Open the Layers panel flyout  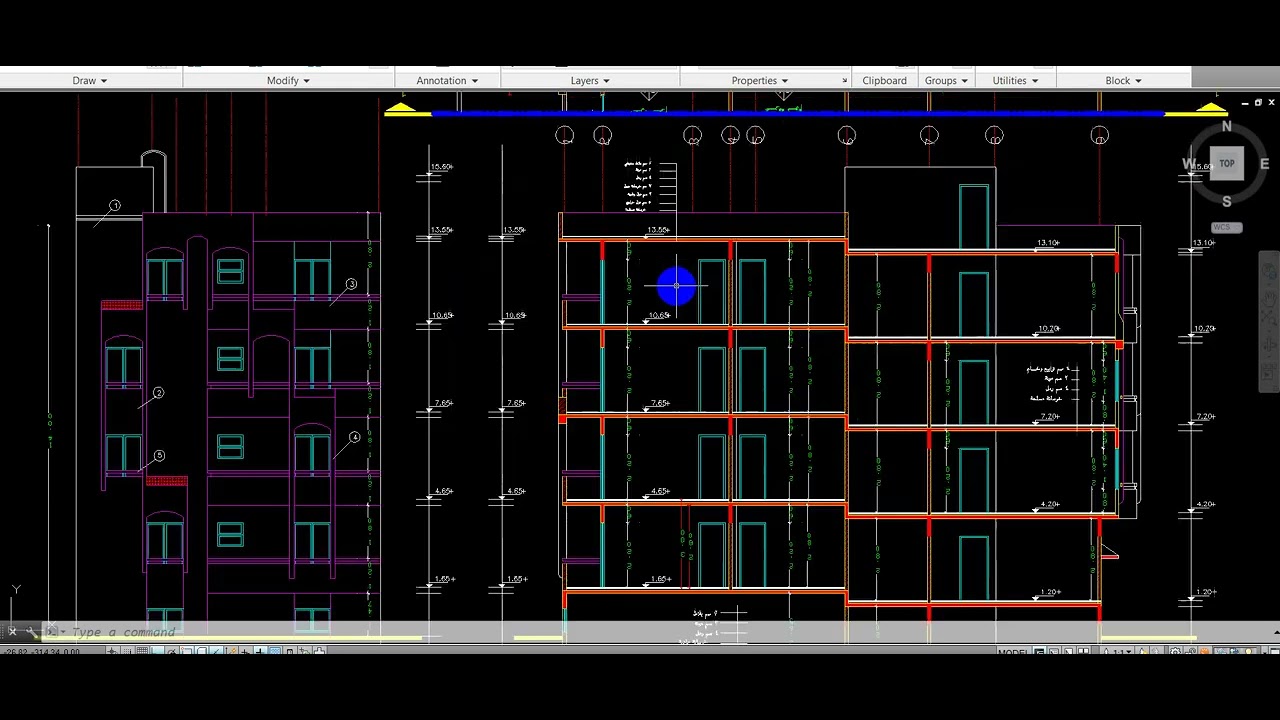click(x=590, y=81)
